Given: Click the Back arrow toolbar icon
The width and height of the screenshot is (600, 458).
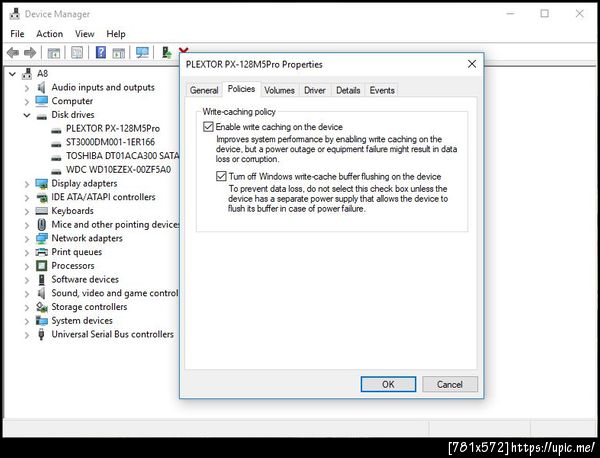Looking at the screenshot, I should (13, 52).
